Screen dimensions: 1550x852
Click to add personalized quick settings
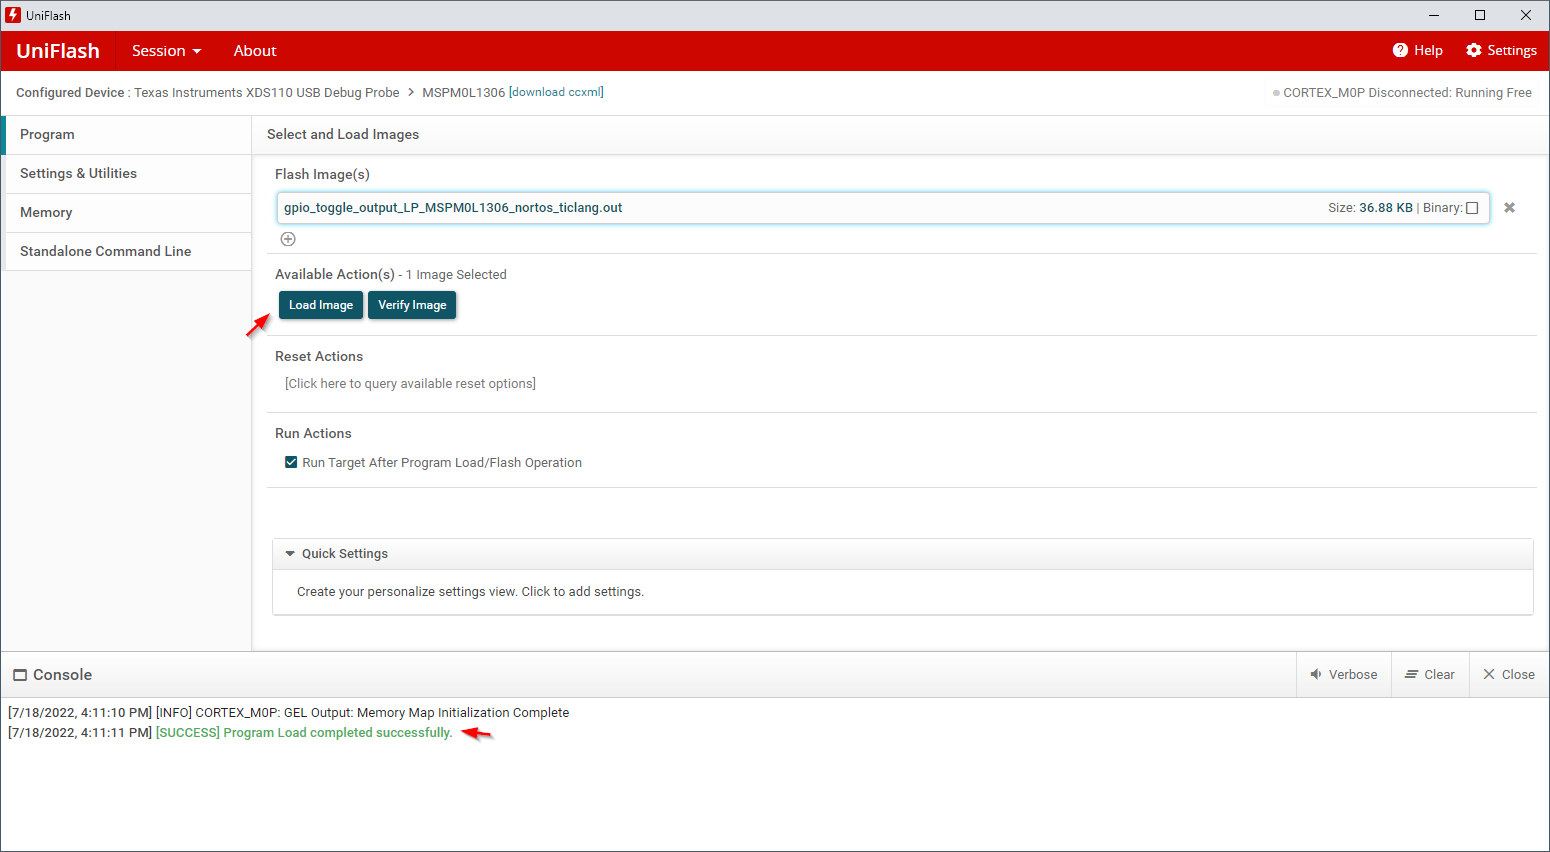[x=470, y=592]
